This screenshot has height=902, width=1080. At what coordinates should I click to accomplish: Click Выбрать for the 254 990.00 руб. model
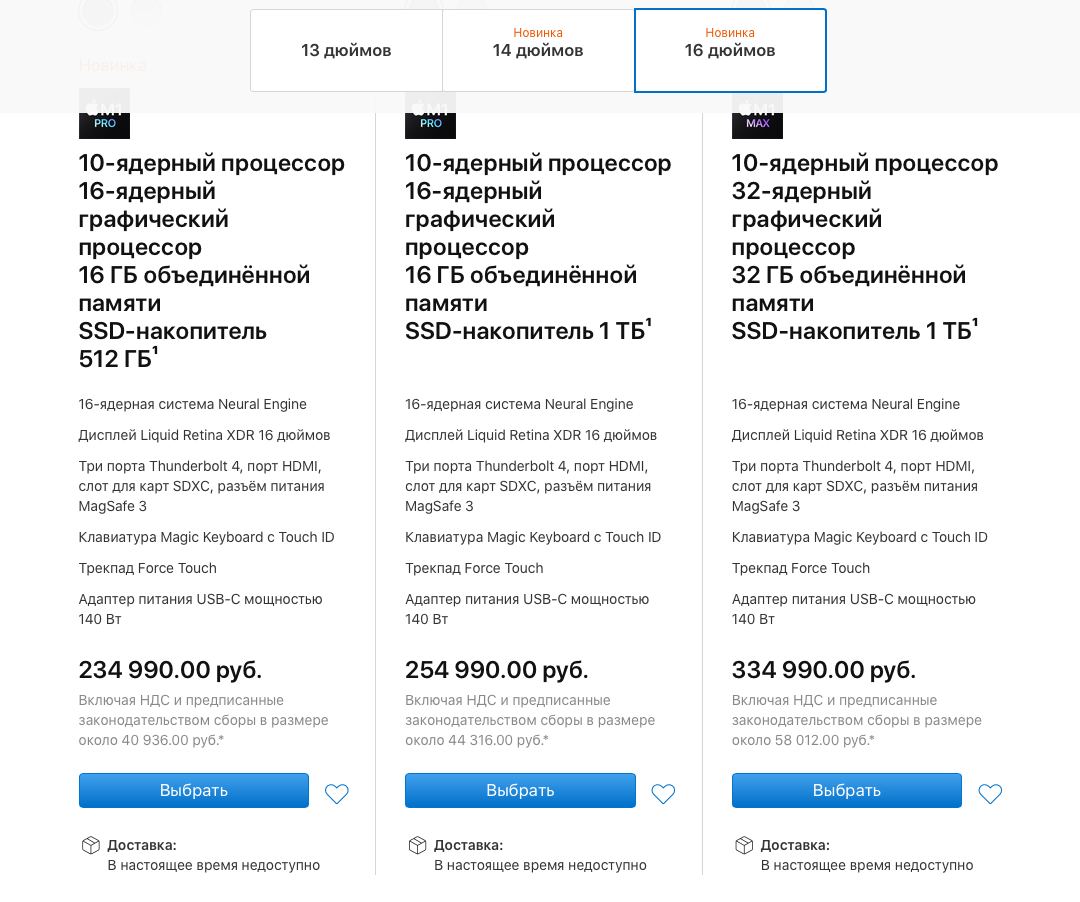520,790
